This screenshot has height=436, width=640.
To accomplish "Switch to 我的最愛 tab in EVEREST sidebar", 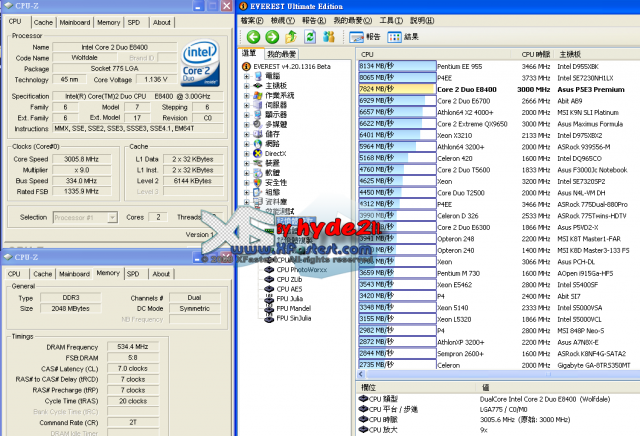I will tap(281, 54).
